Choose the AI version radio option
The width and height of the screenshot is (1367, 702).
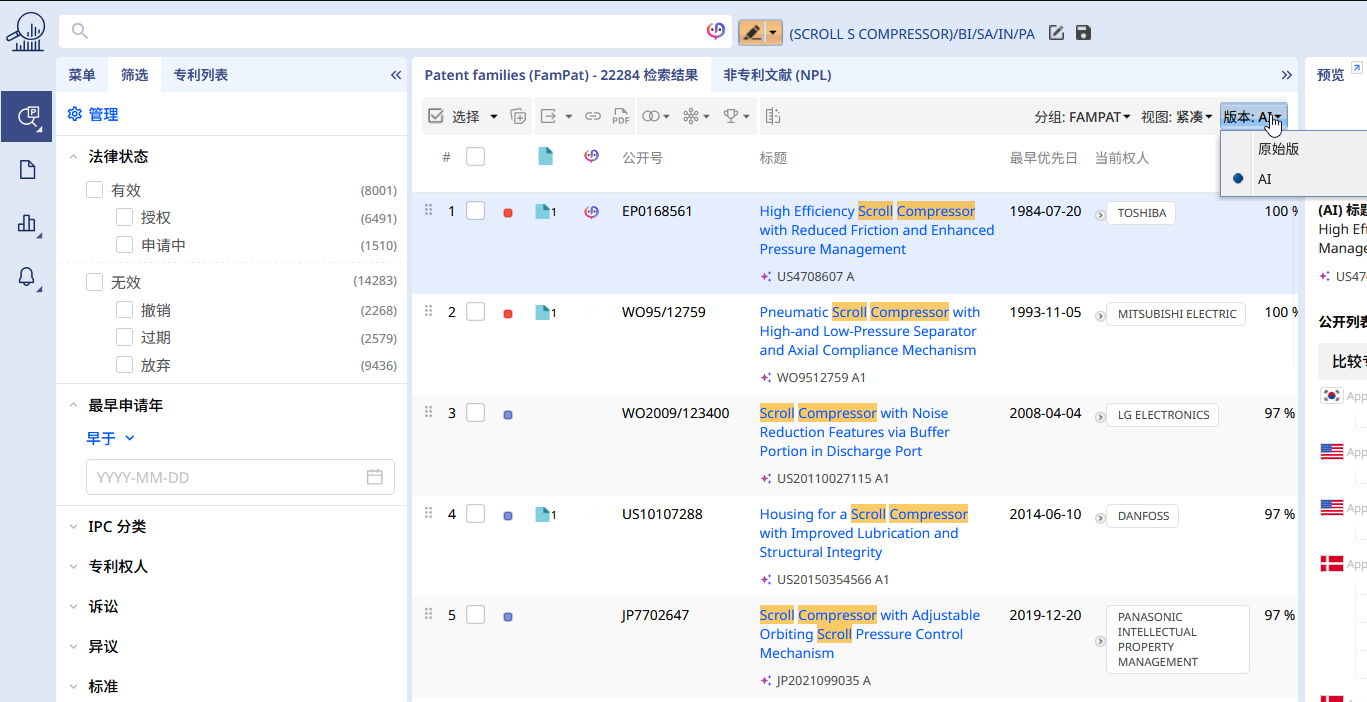pos(1238,179)
